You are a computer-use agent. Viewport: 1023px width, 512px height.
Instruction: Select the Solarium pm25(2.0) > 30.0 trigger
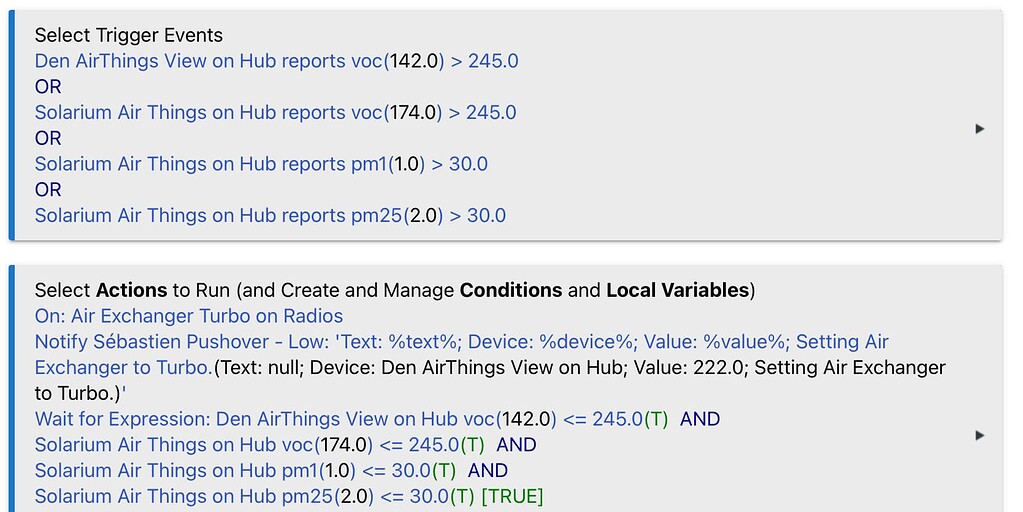270,215
